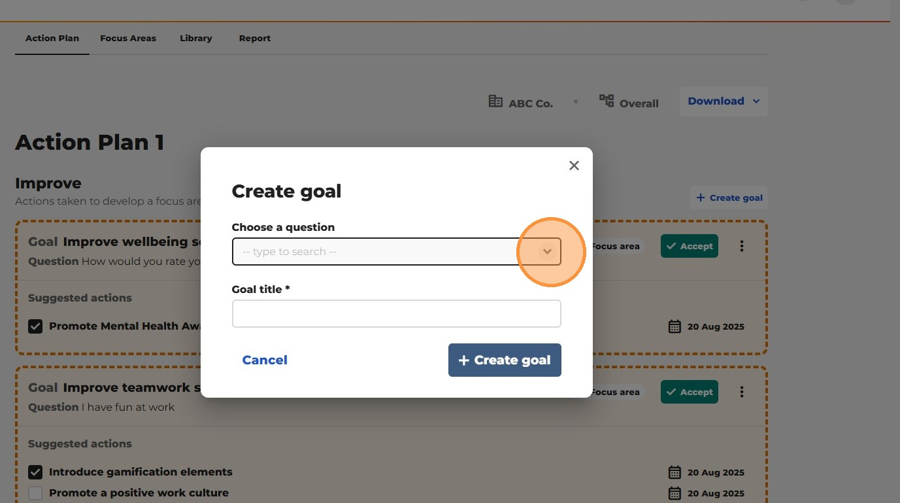Open the Choose a question dropdown arrow

547,252
